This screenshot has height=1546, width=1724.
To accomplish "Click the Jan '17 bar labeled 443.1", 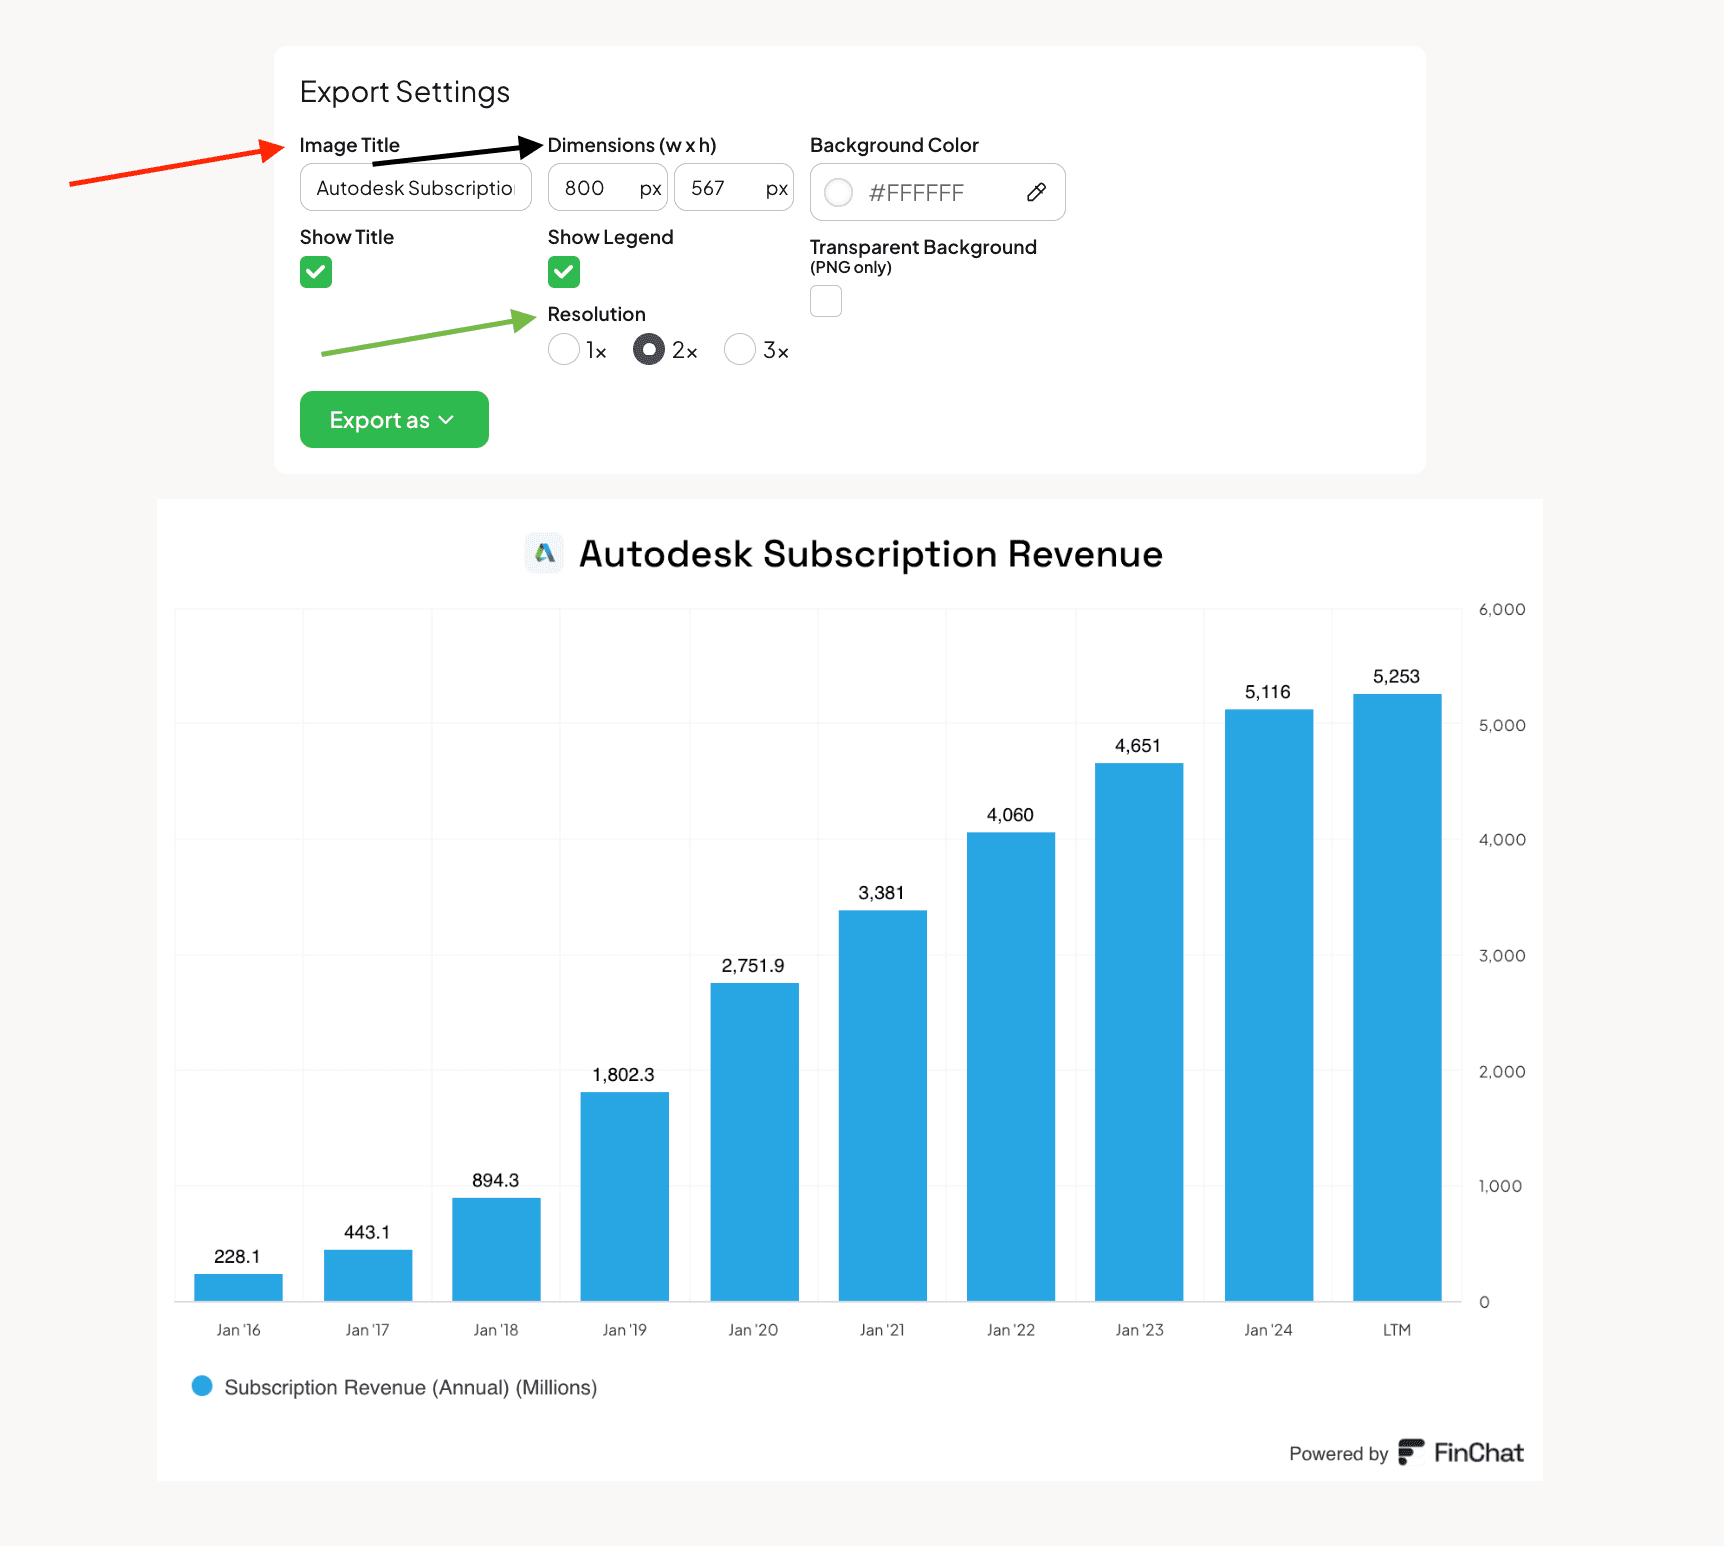I will pyautogui.click(x=368, y=1275).
